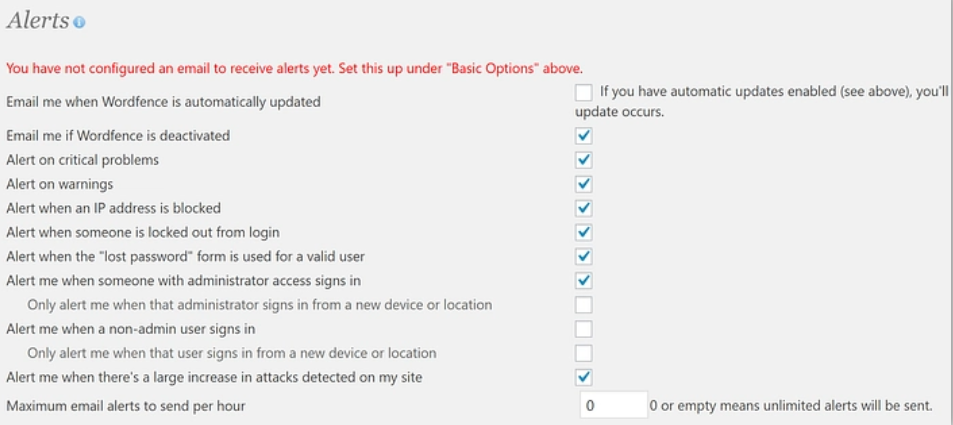
Task: Click the 'Alerts' section heading text
Action: point(38,21)
